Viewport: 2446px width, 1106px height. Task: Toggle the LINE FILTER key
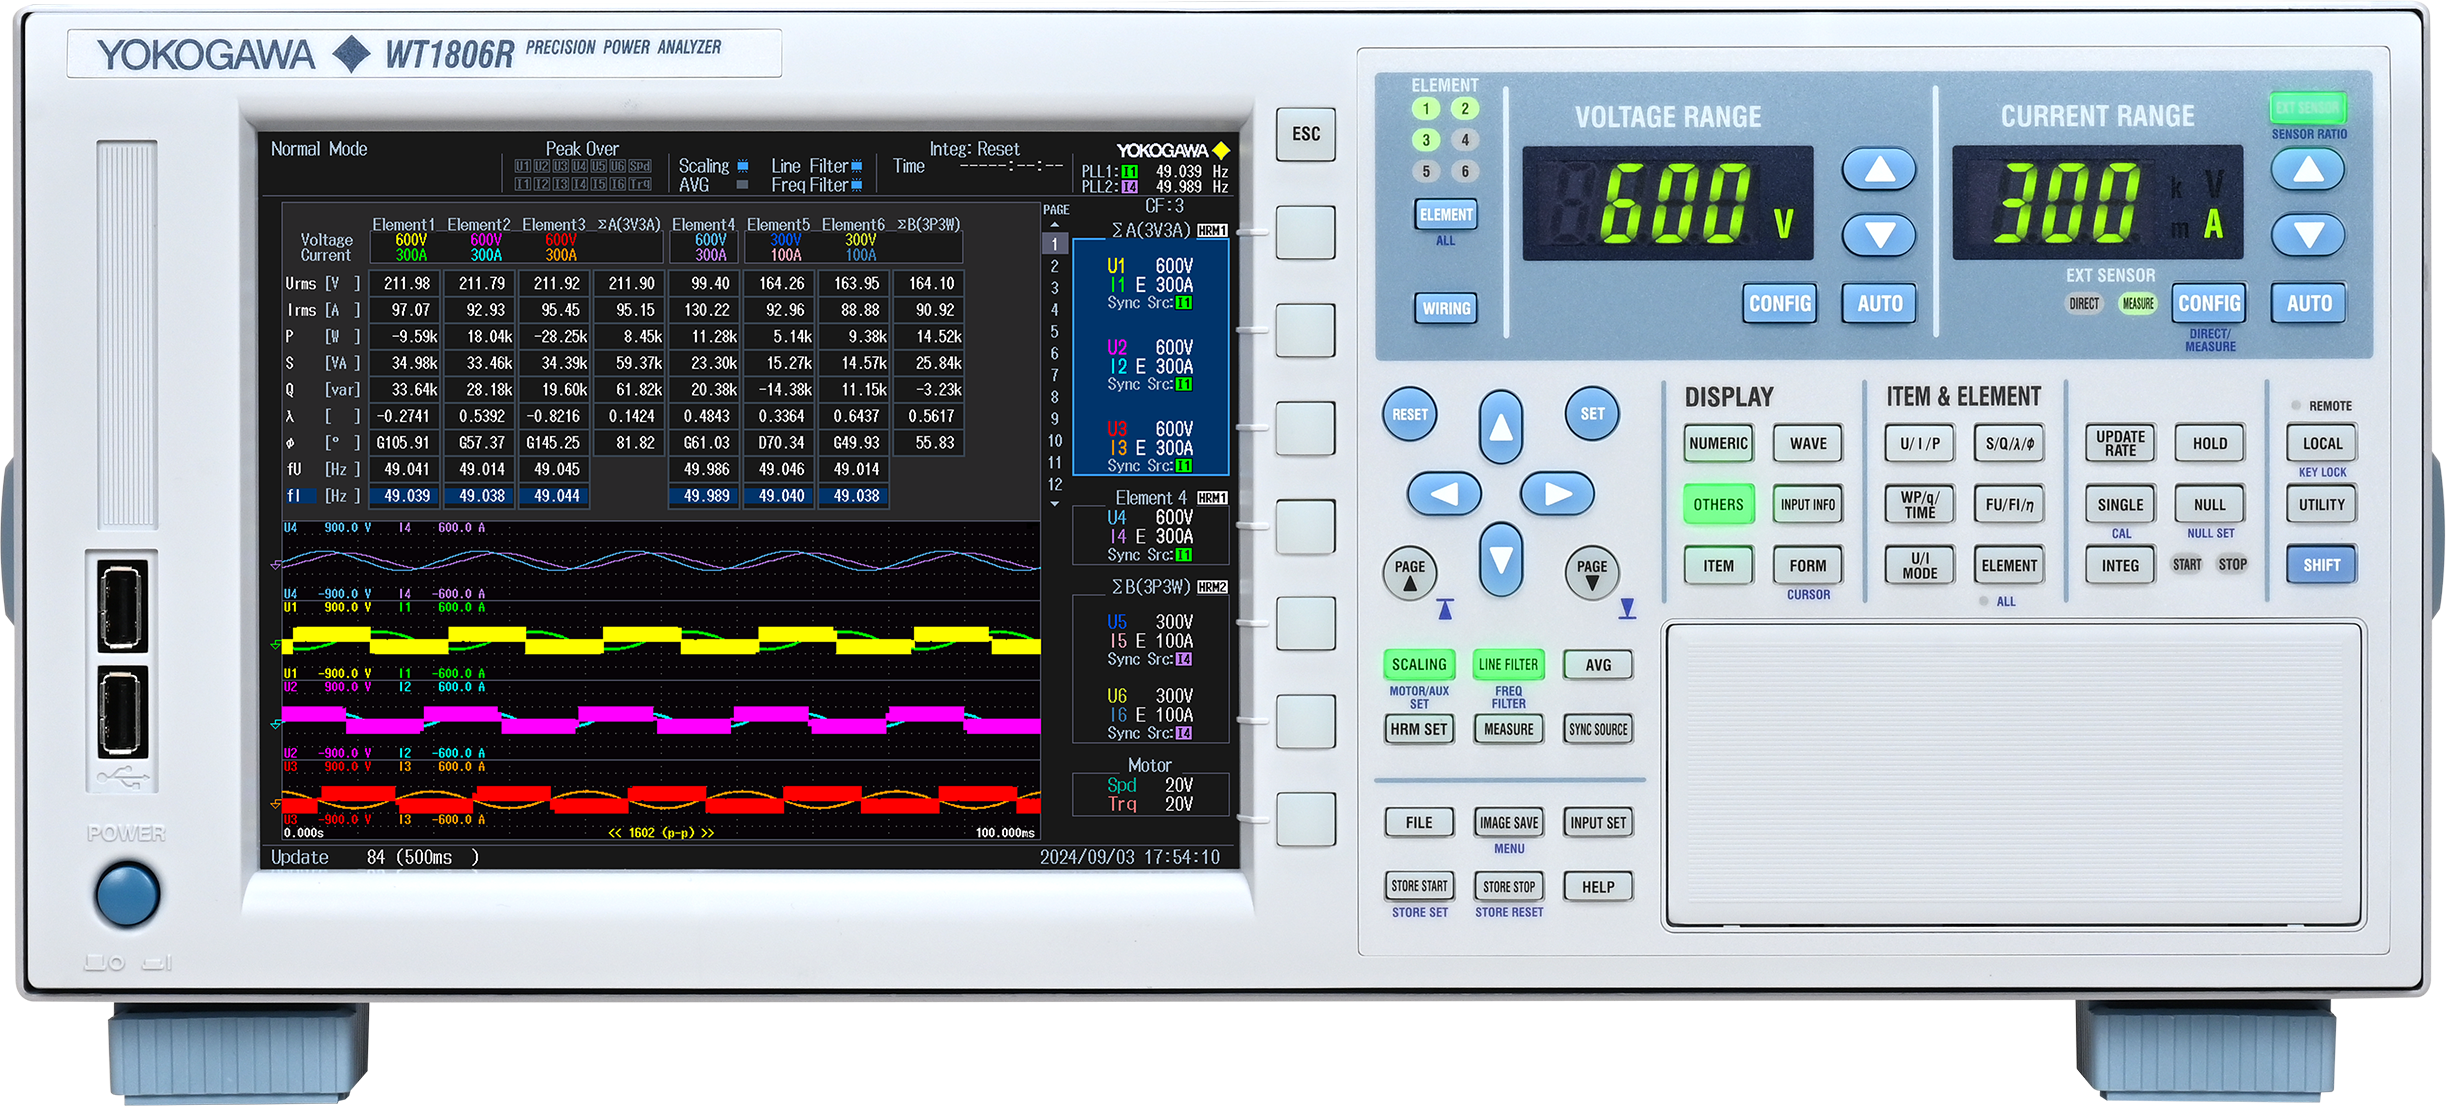point(1508,664)
